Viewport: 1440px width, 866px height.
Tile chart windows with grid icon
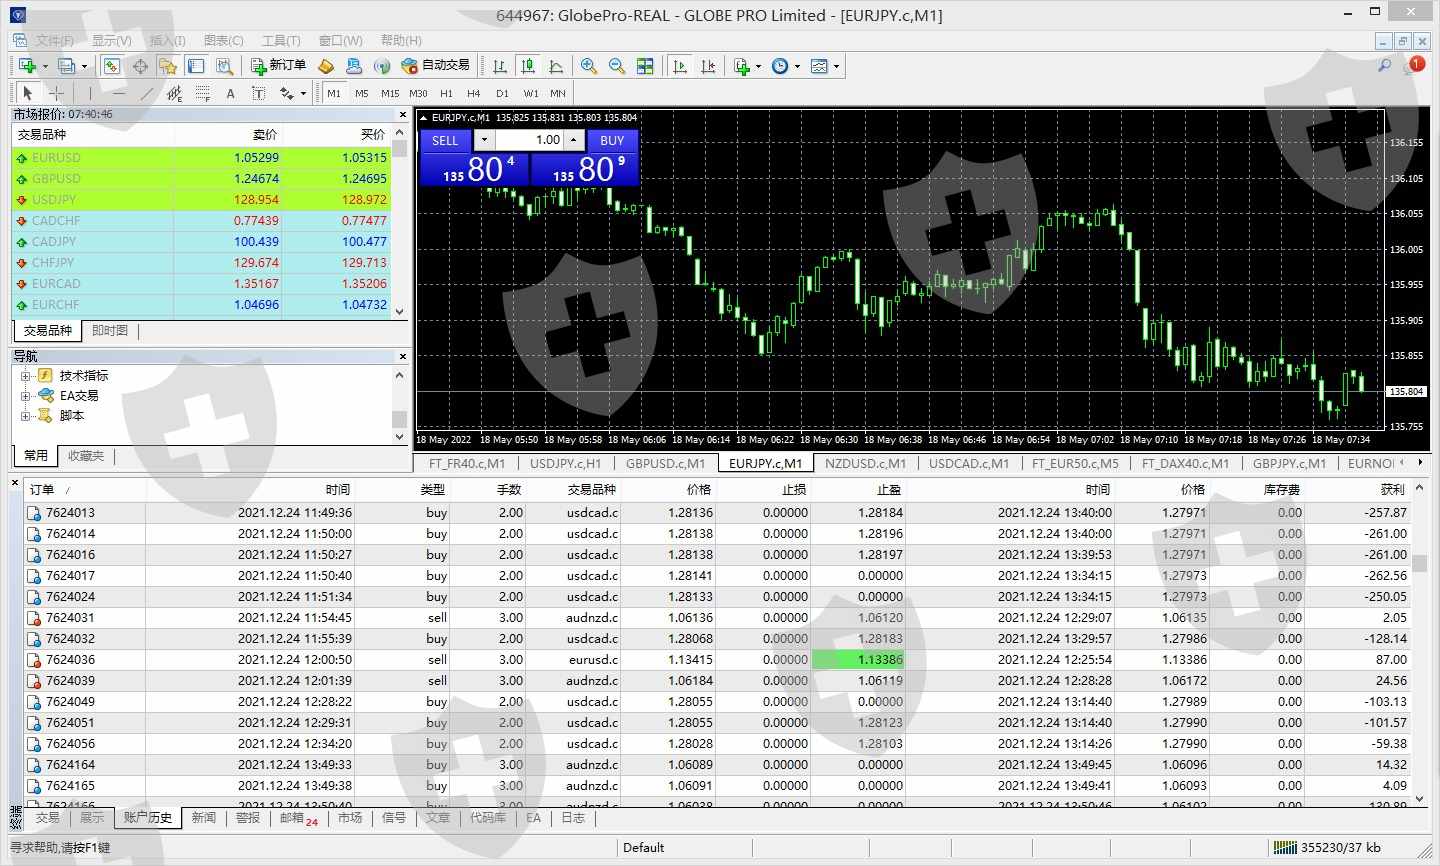(x=645, y=66)
